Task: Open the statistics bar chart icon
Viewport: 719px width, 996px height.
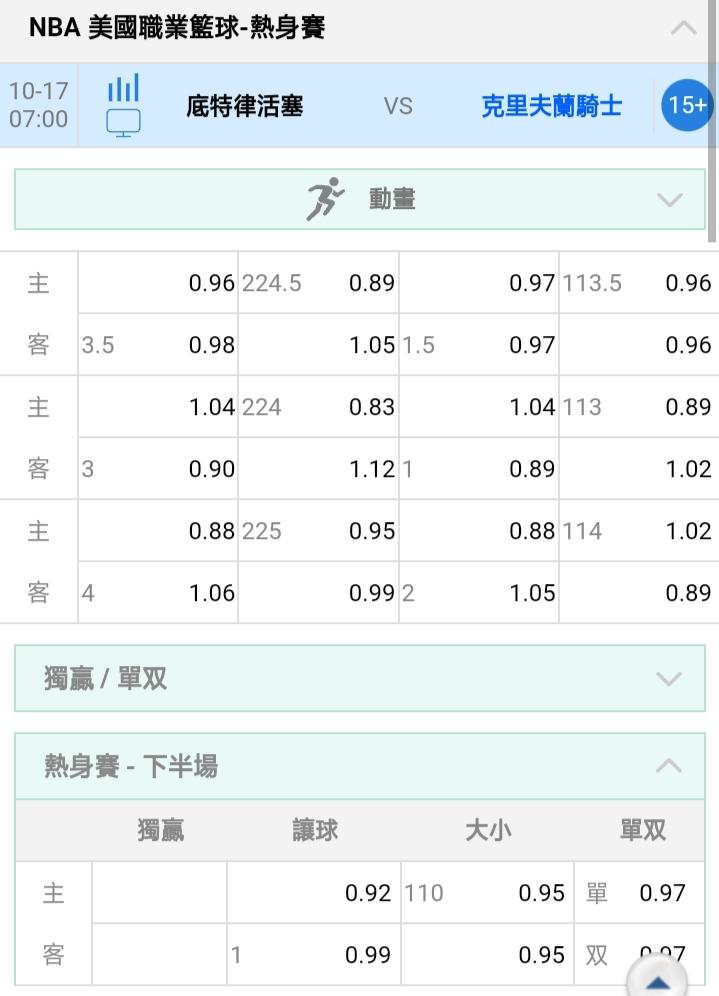Action: pos(123,88)
